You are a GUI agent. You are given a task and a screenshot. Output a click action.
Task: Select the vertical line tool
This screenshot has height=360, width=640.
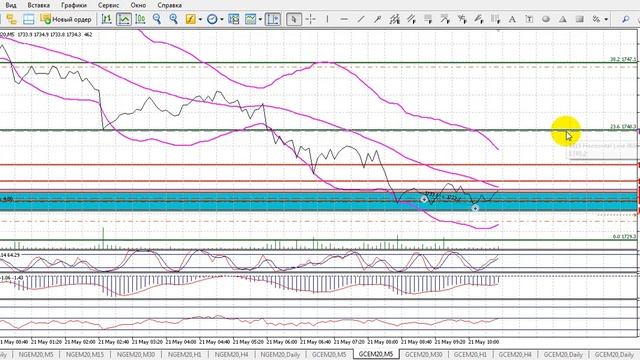pyautogui.click(x=327, y=19)
